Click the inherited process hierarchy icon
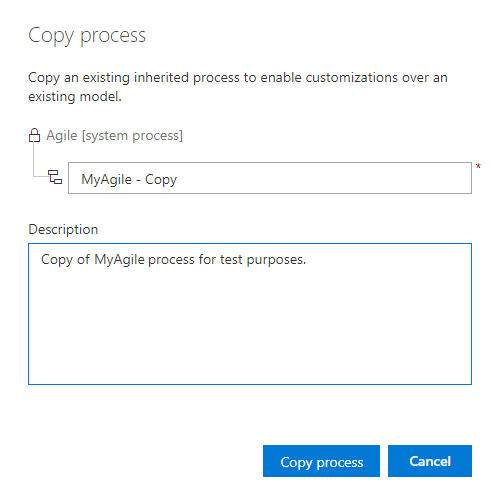 pos(55,177)
